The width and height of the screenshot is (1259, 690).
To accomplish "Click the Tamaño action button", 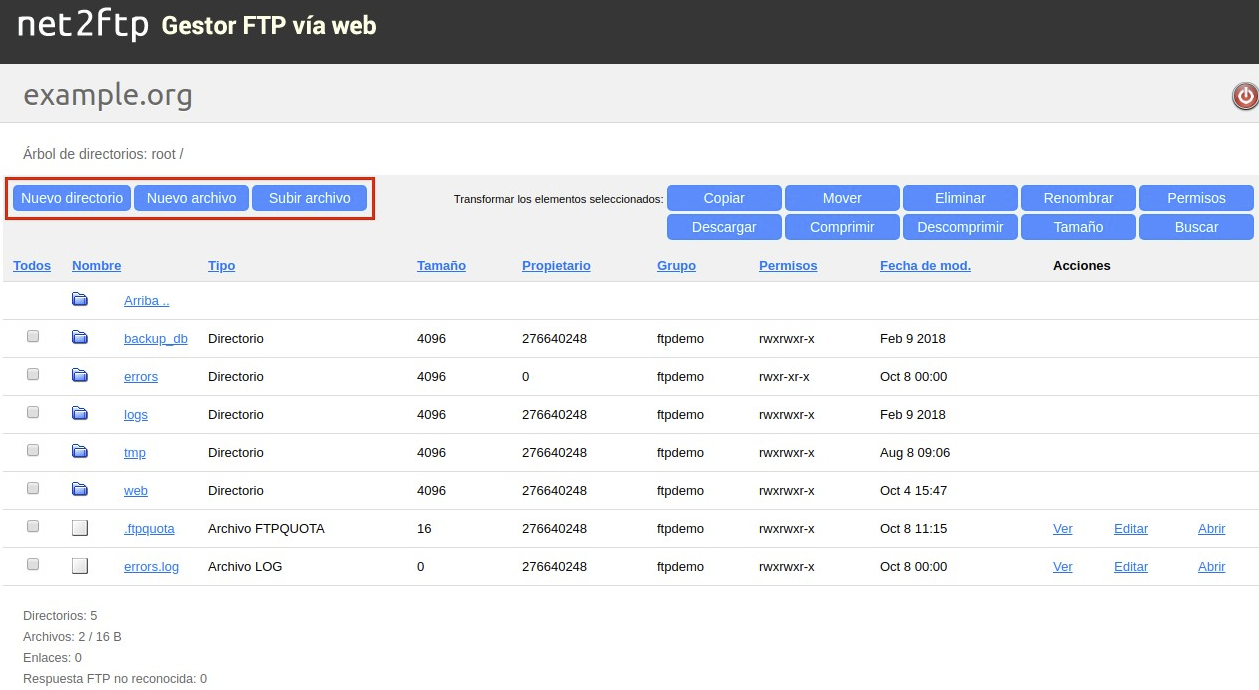I will [x=1078, y=227].
